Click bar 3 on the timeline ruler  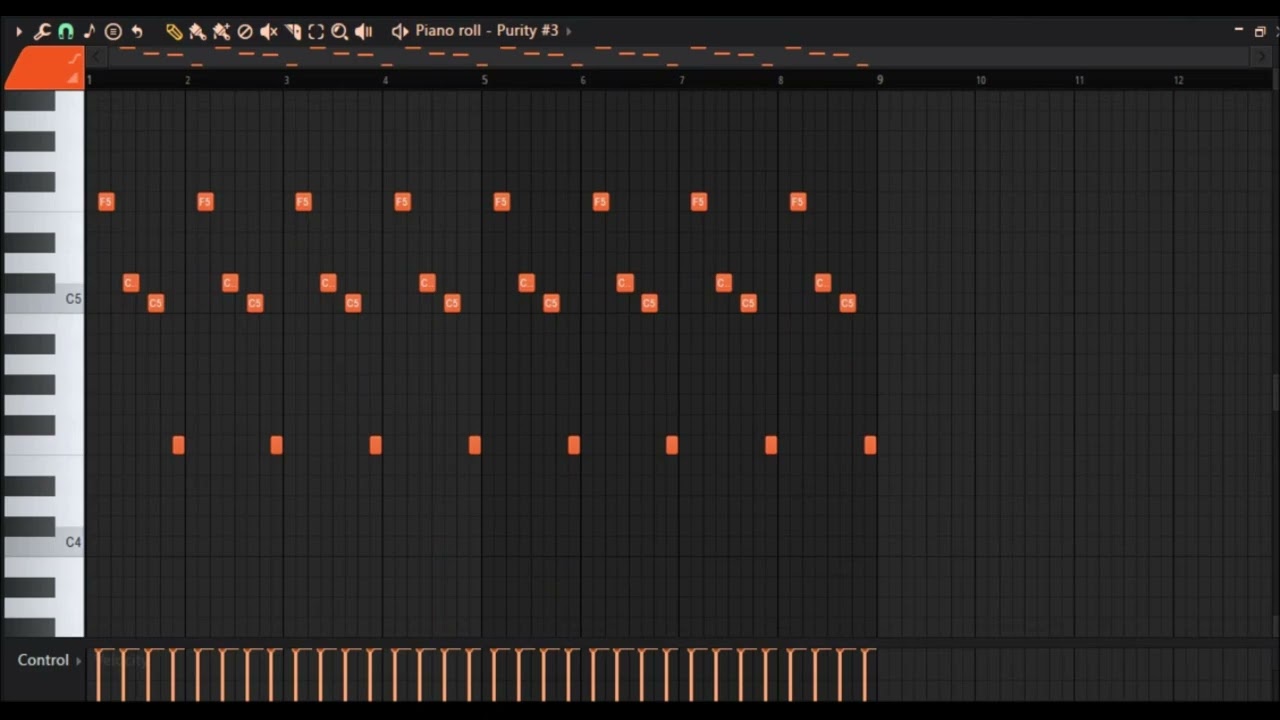tap(287, 80)
